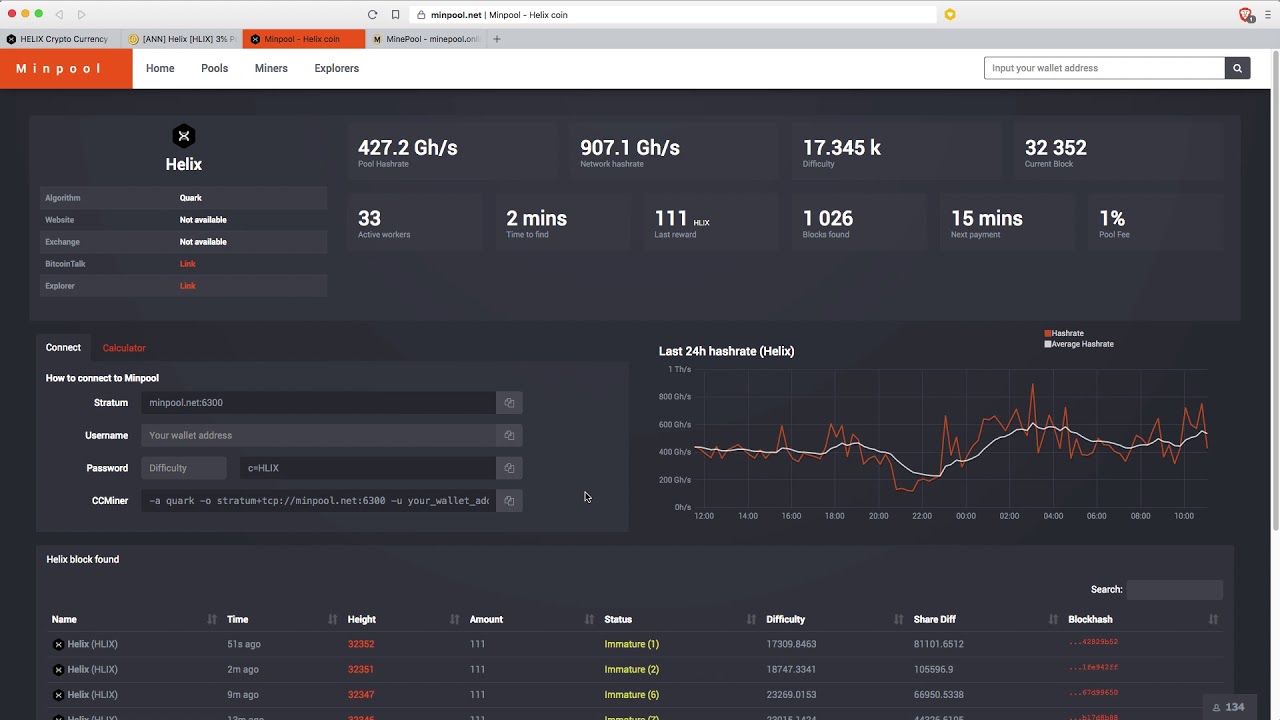Click the Immature (1) status cell

point(631,644)
